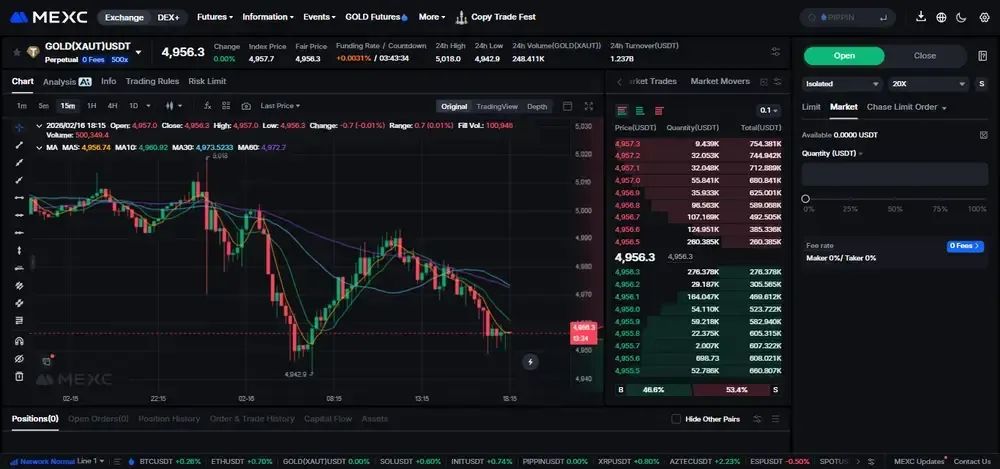Toggle dark mode with moon icon
Image resolution: width=1000 pixels, height=469 pixels.
961,17
